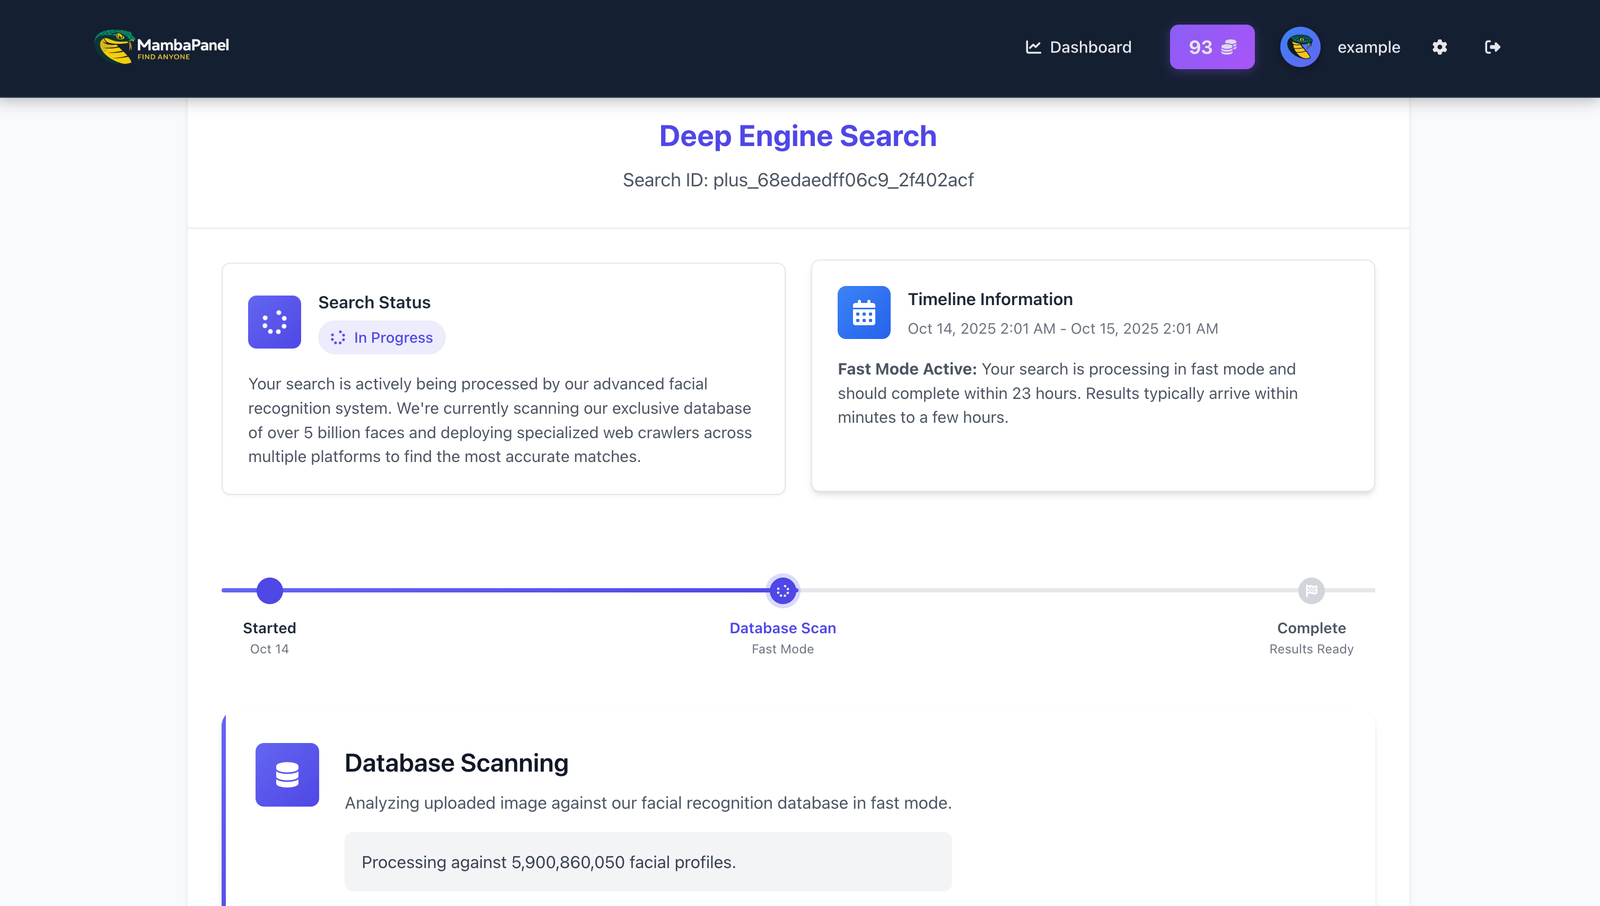The width and height of the screenshot is (1600, 906).
Task: Click the MambaPanel snake logo
Action: pos(115,46)
